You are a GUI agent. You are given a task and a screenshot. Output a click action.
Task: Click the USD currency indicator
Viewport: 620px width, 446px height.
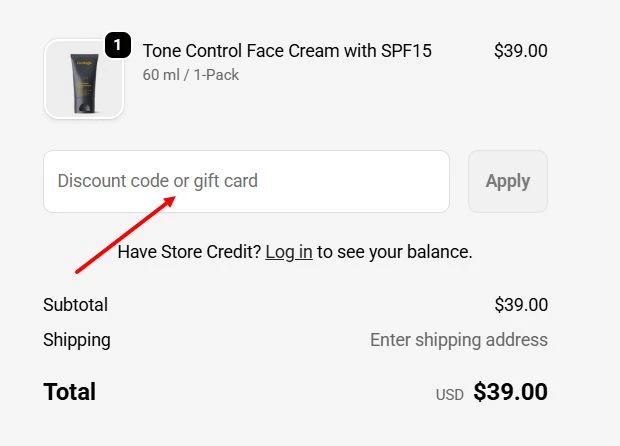tap(449, 395)
